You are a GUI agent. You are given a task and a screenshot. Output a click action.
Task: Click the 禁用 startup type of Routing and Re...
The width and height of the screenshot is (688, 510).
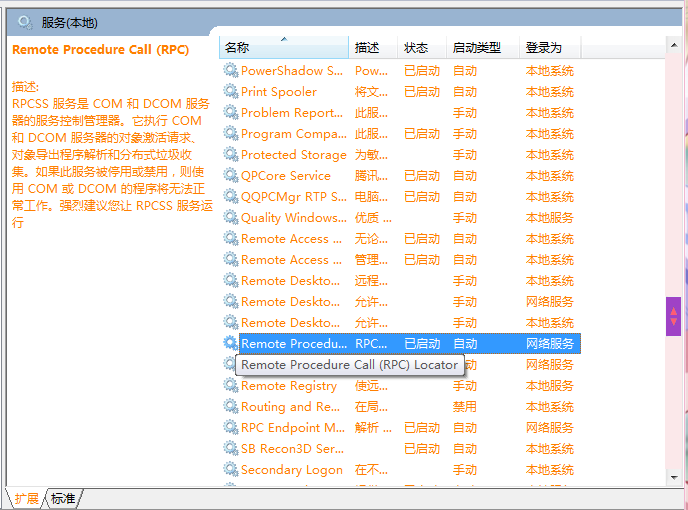465,407
